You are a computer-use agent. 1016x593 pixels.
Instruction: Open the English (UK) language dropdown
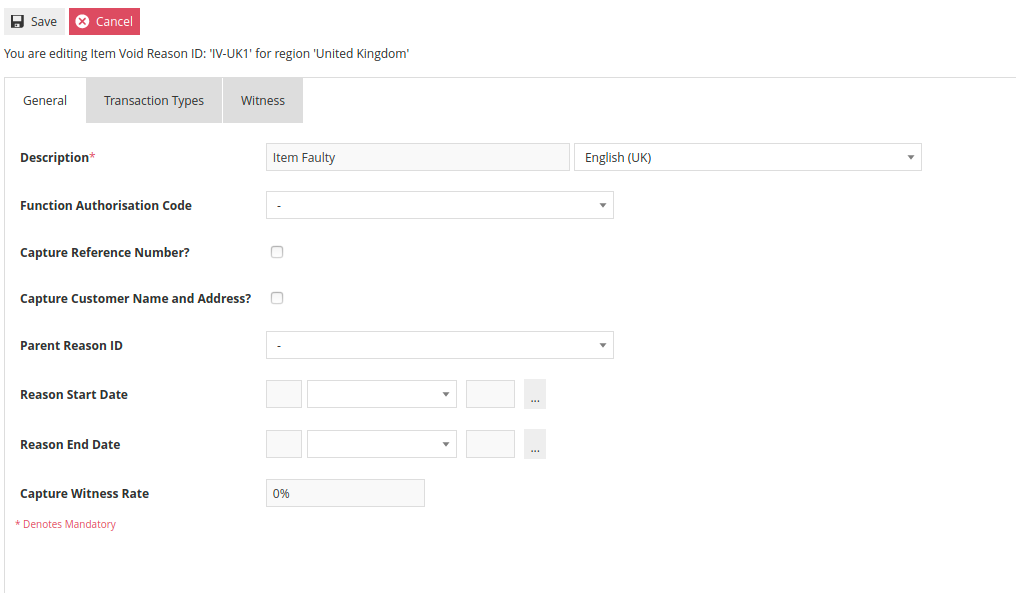point(748,157)
